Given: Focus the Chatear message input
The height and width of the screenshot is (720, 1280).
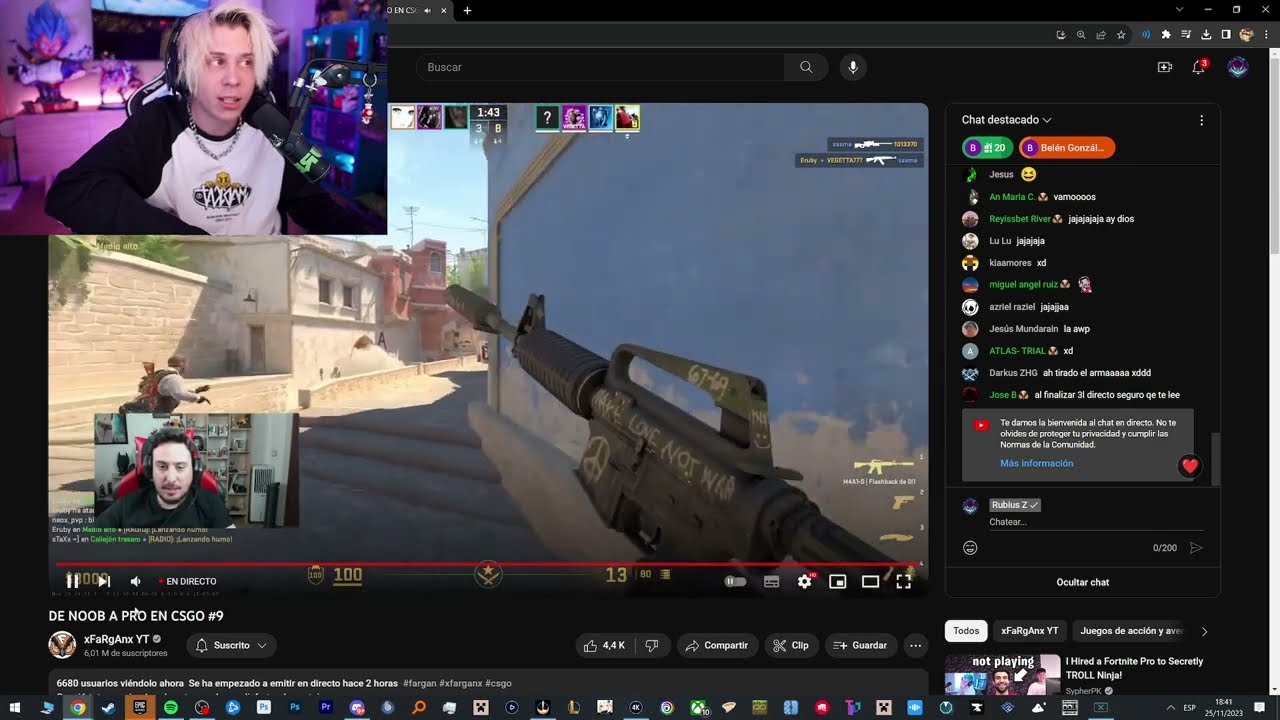Looking at the screenshot, I should (x=1095, y=522).
